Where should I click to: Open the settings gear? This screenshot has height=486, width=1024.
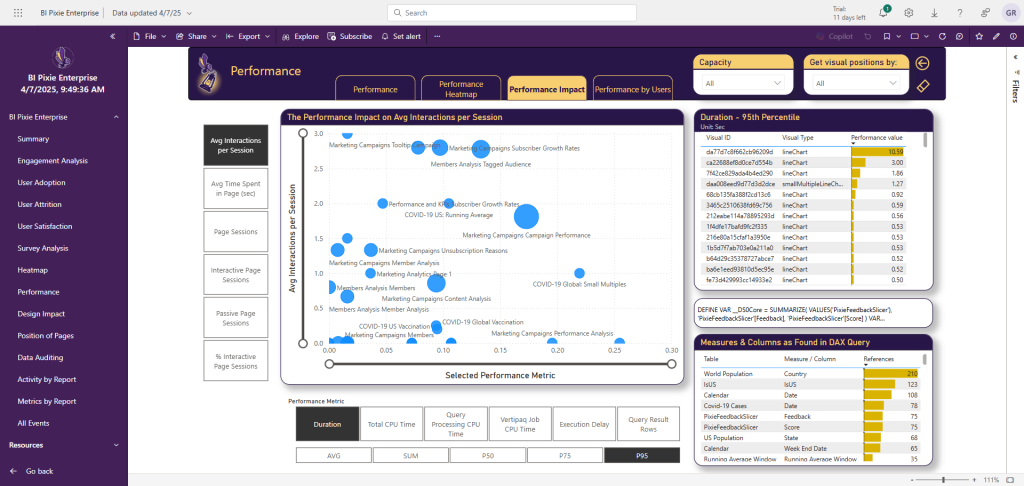(x=909, y=13)
